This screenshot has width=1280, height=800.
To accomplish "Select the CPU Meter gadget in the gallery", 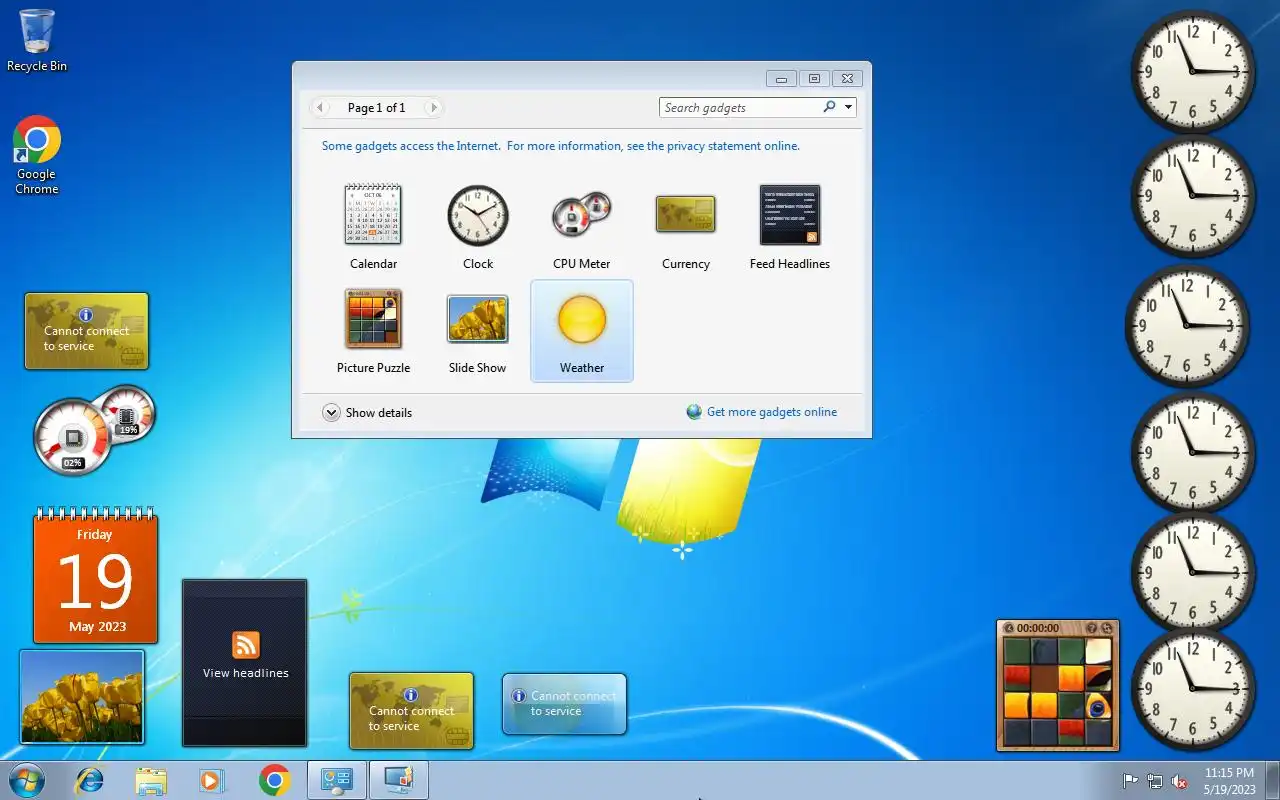I will tap(582, 227).
